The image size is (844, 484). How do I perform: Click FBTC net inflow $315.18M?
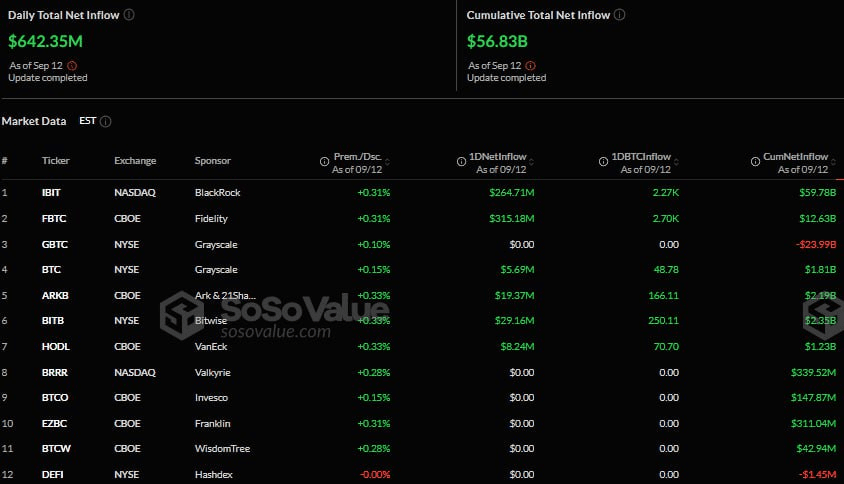click(x=511, y=219)
